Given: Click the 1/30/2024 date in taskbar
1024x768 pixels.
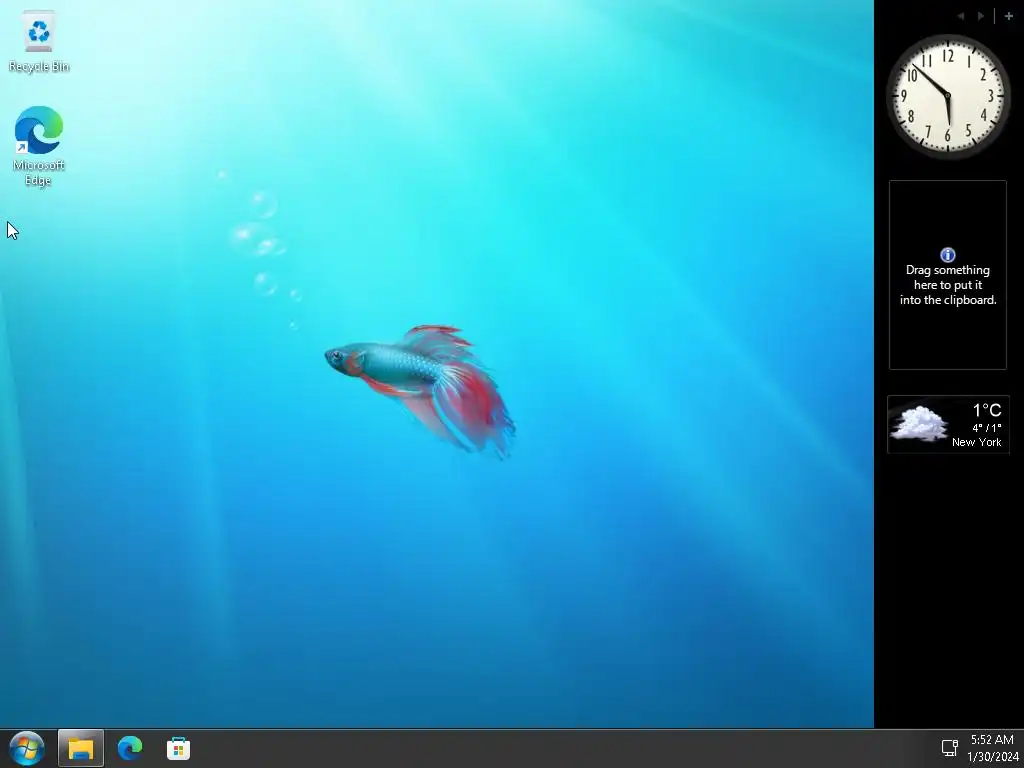Looking at the screenshot, I should point(993,757).
